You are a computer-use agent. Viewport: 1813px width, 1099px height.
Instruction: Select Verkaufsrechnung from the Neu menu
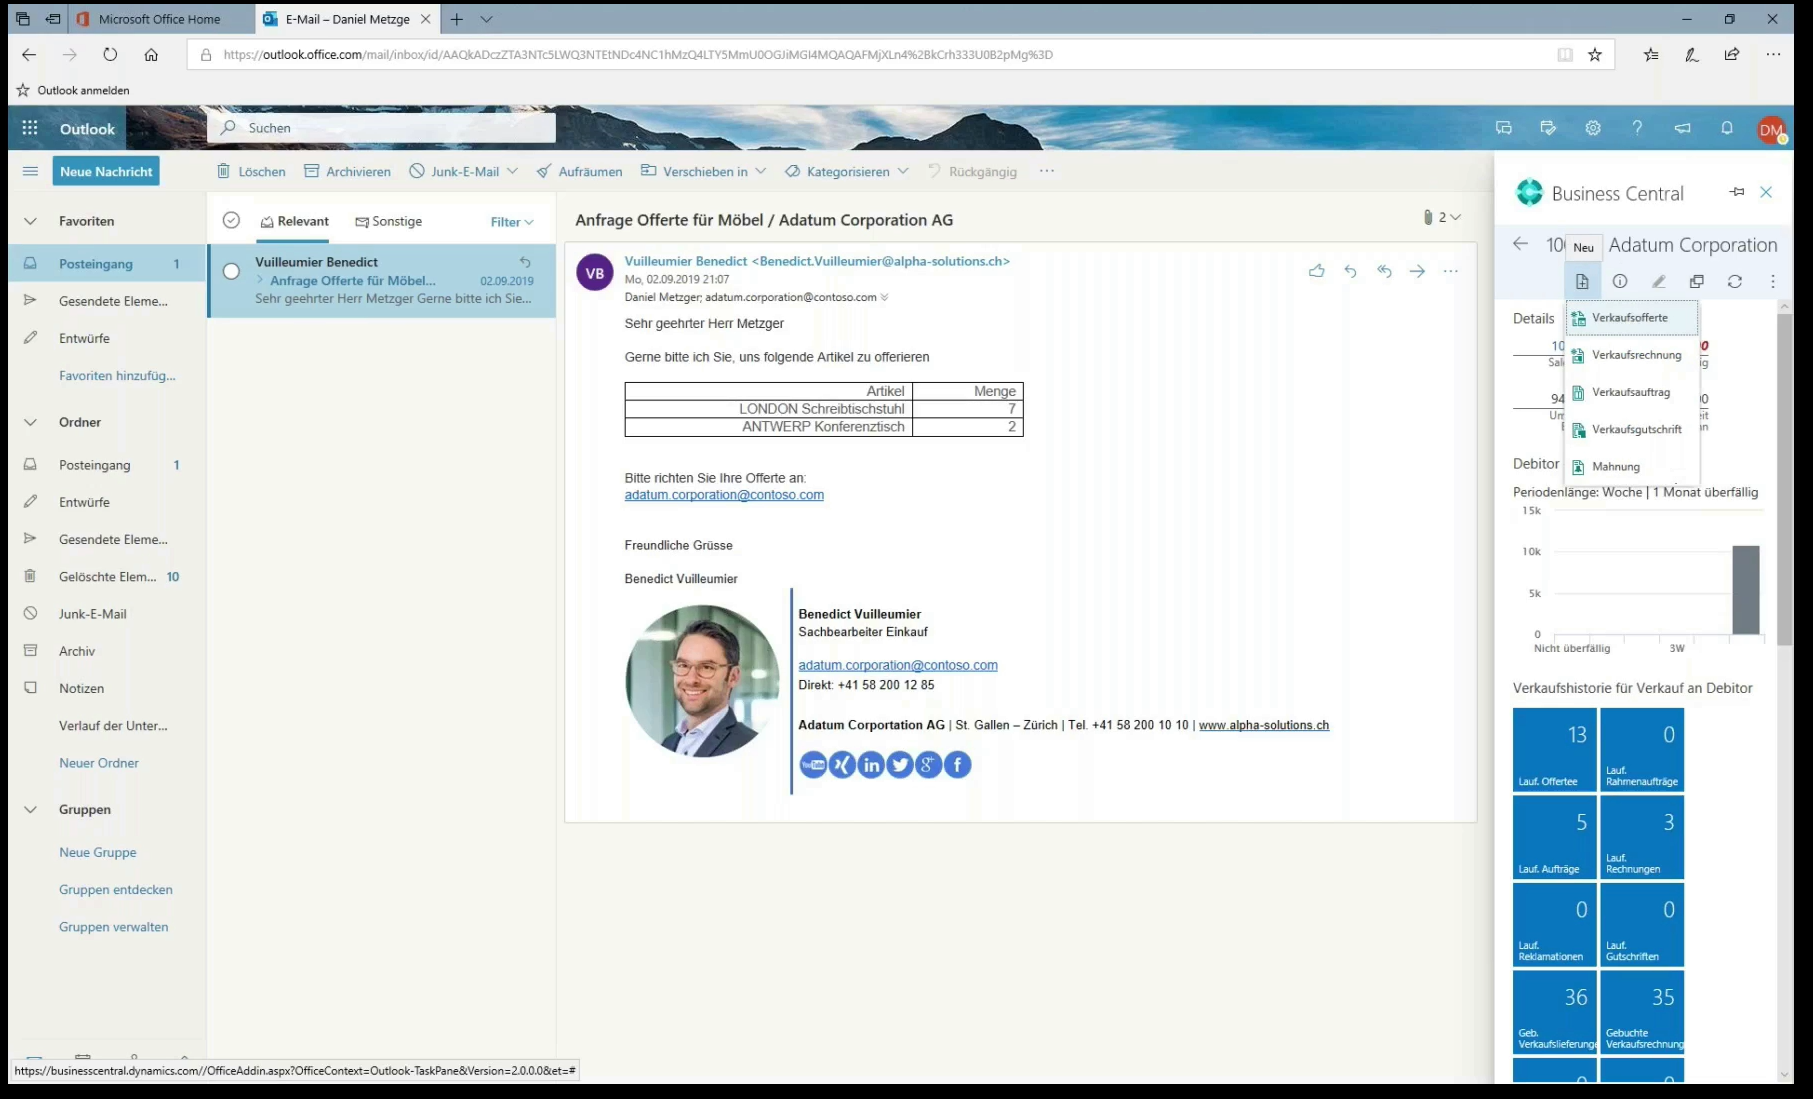[x=1632, y=355]
